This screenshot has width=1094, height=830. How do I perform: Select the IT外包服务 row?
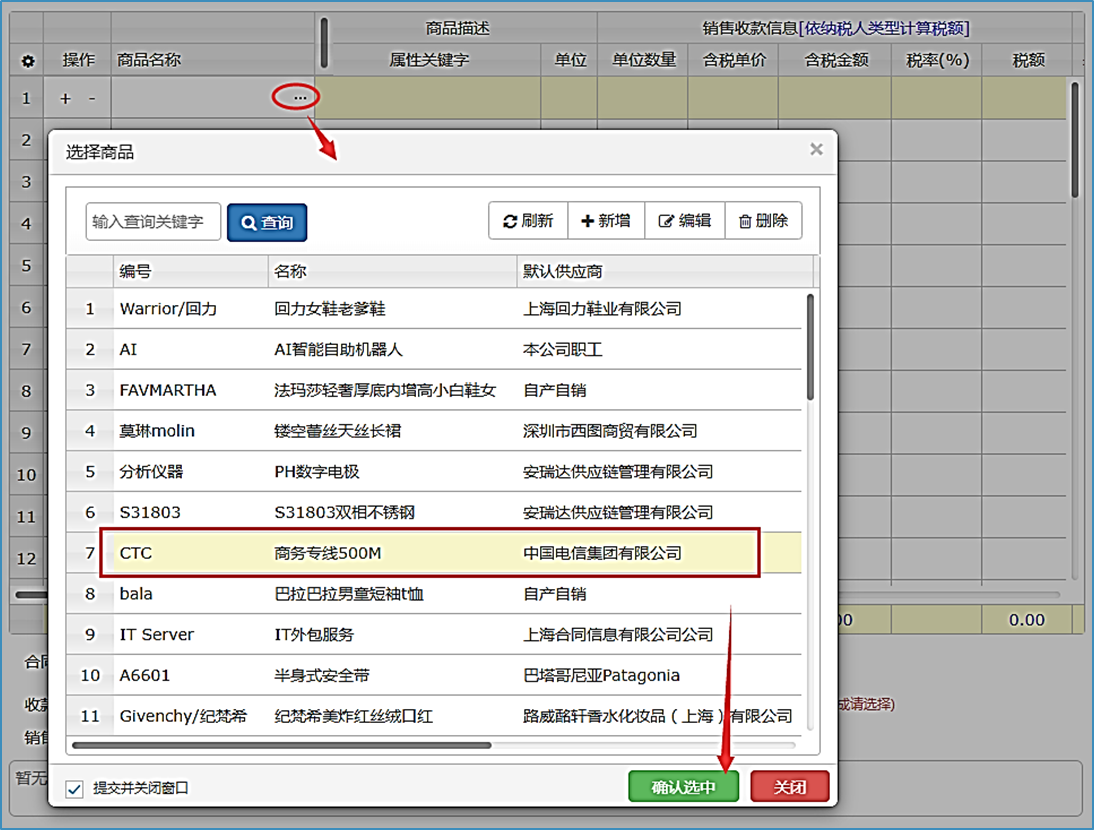coord(434,635)
